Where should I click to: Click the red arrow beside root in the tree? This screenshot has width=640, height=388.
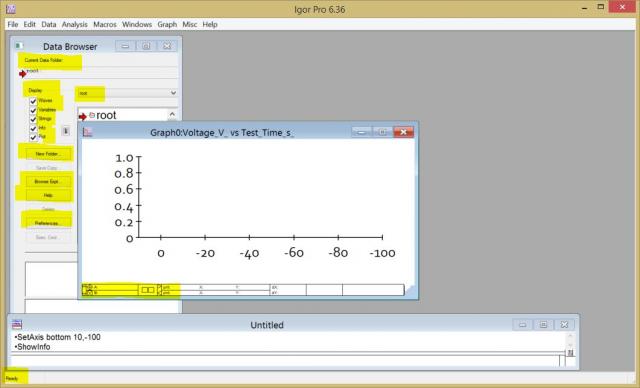pyautogui.click(x=82, y=117)
